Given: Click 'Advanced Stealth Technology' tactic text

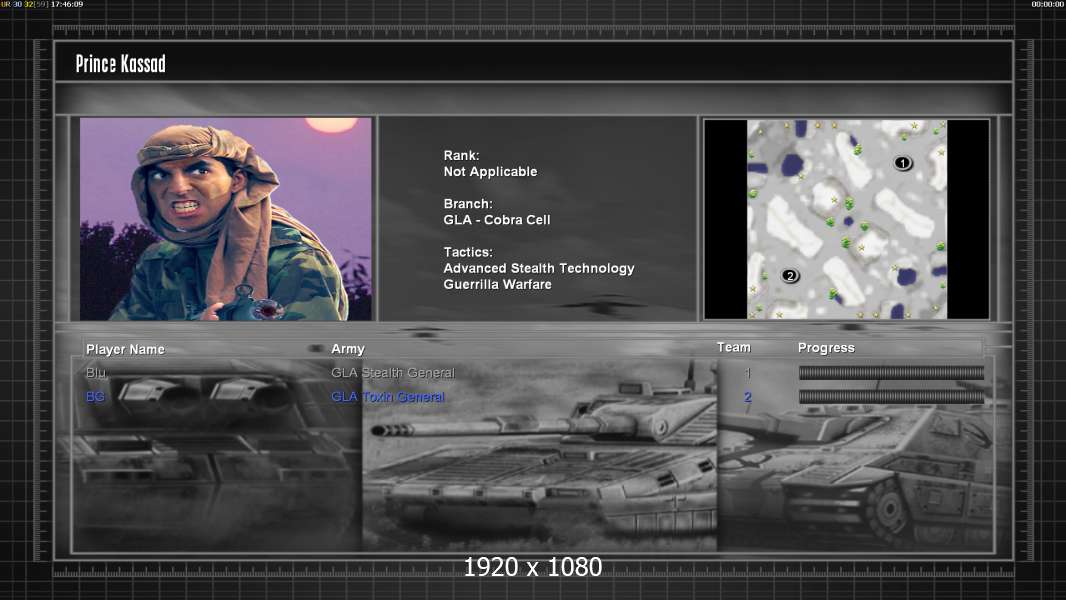Looking at the screenshot, I should coord(538,268).
